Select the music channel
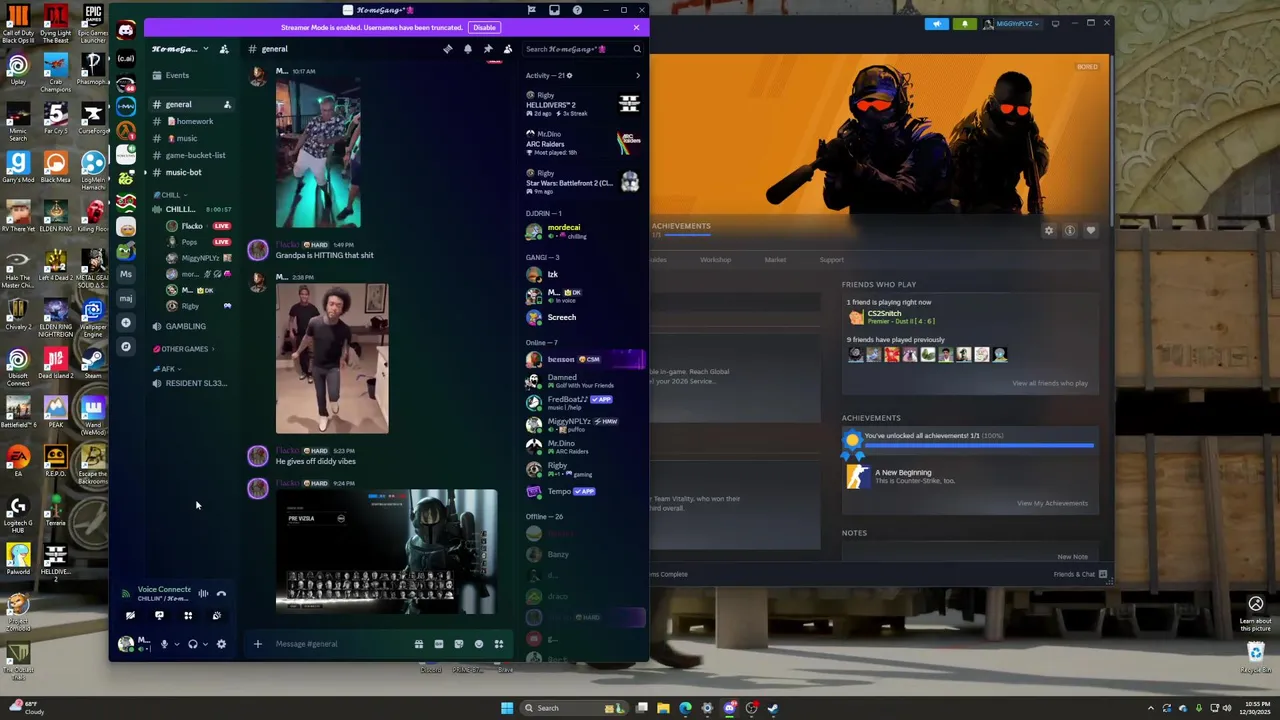 tap(192, 138)
